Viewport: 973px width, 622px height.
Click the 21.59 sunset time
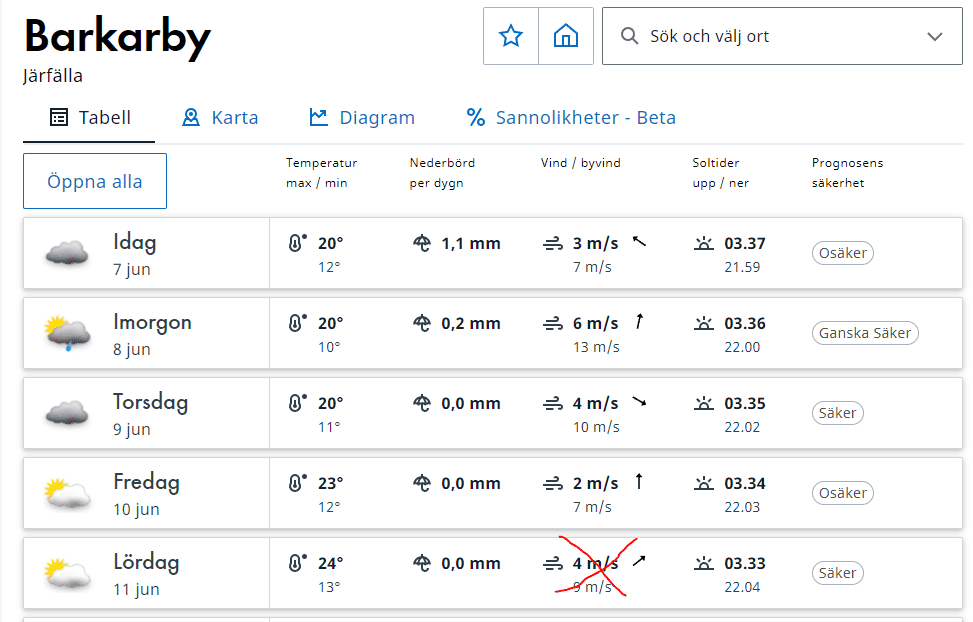point(742,267)
